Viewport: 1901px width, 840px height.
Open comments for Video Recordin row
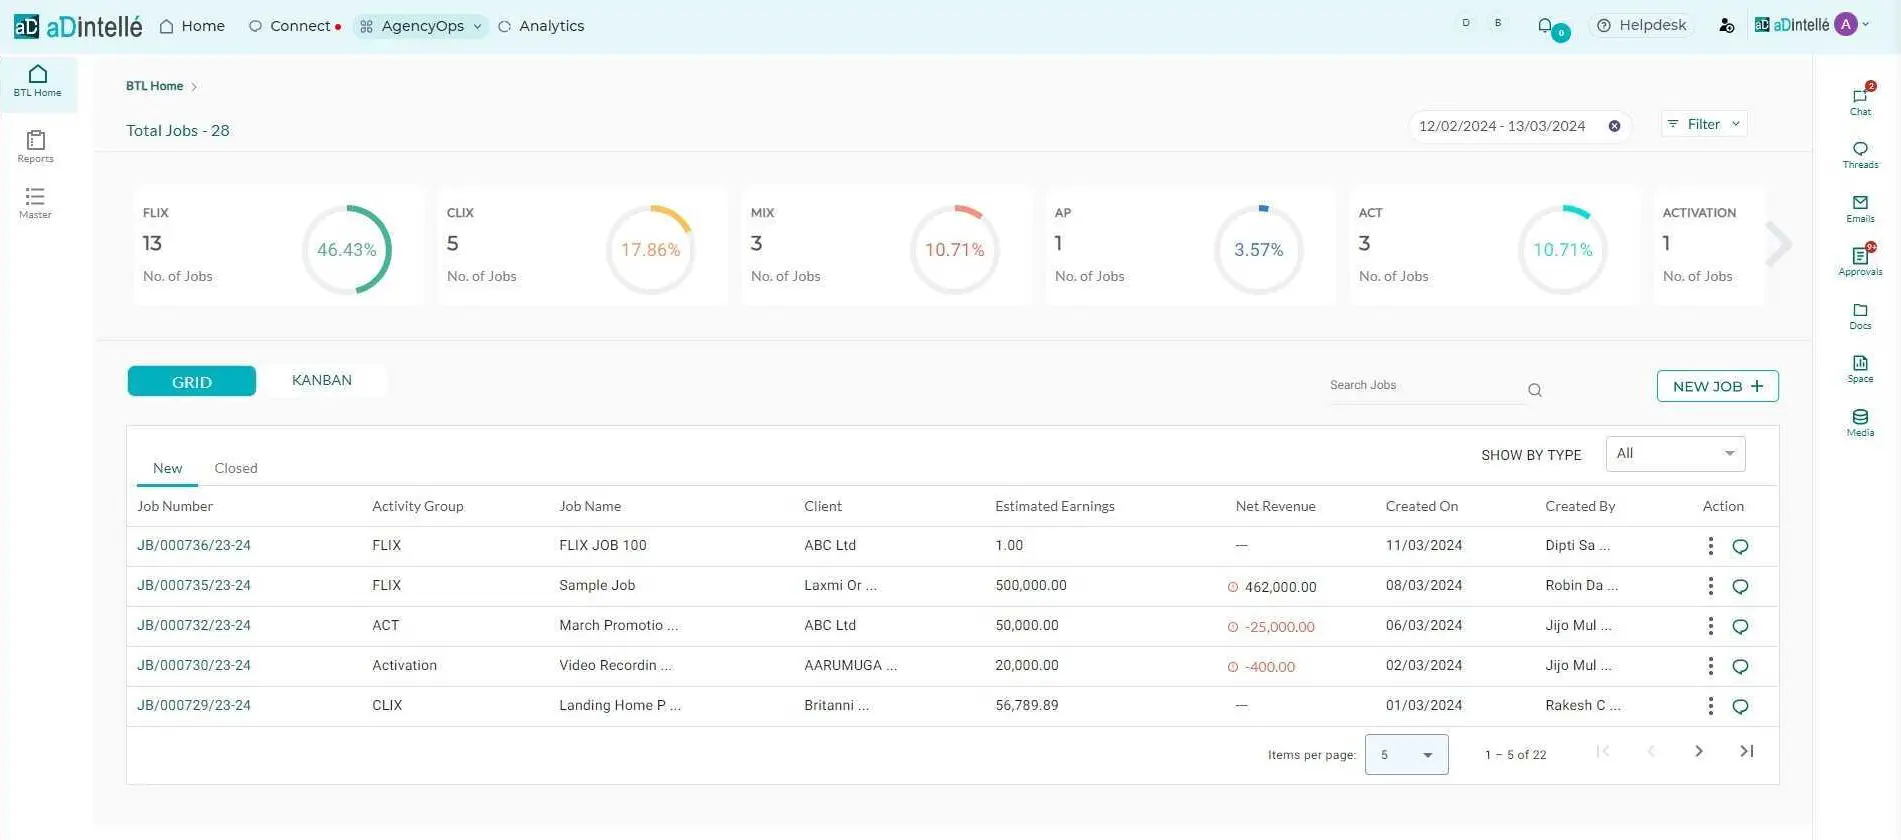1740,667
